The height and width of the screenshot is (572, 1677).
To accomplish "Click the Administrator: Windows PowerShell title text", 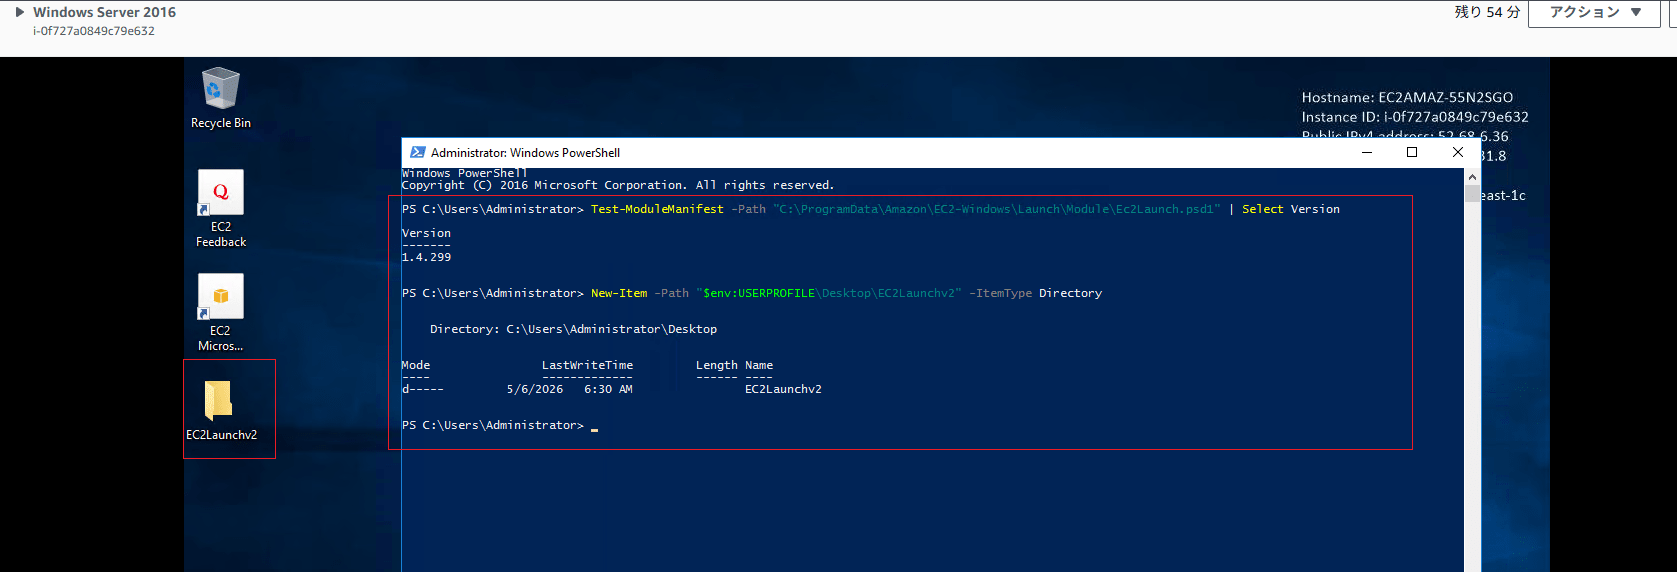I will click(x=525, y=153).
